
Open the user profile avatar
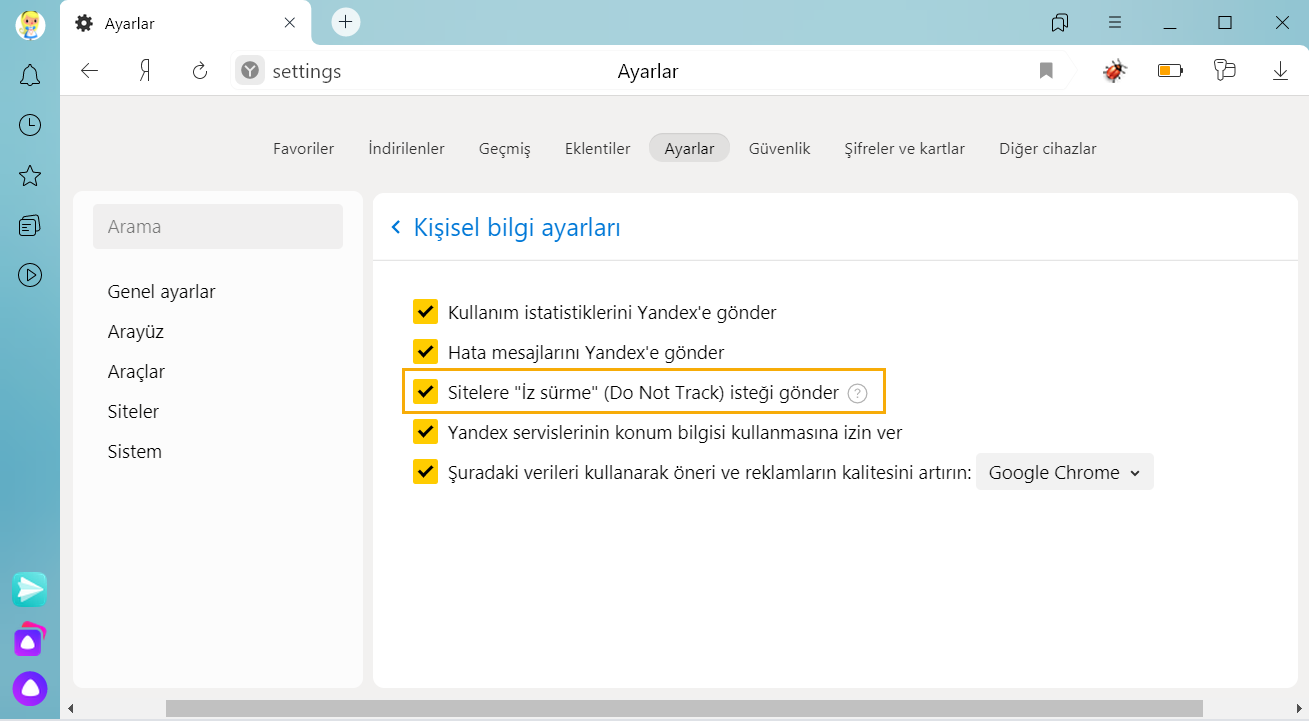30,23
